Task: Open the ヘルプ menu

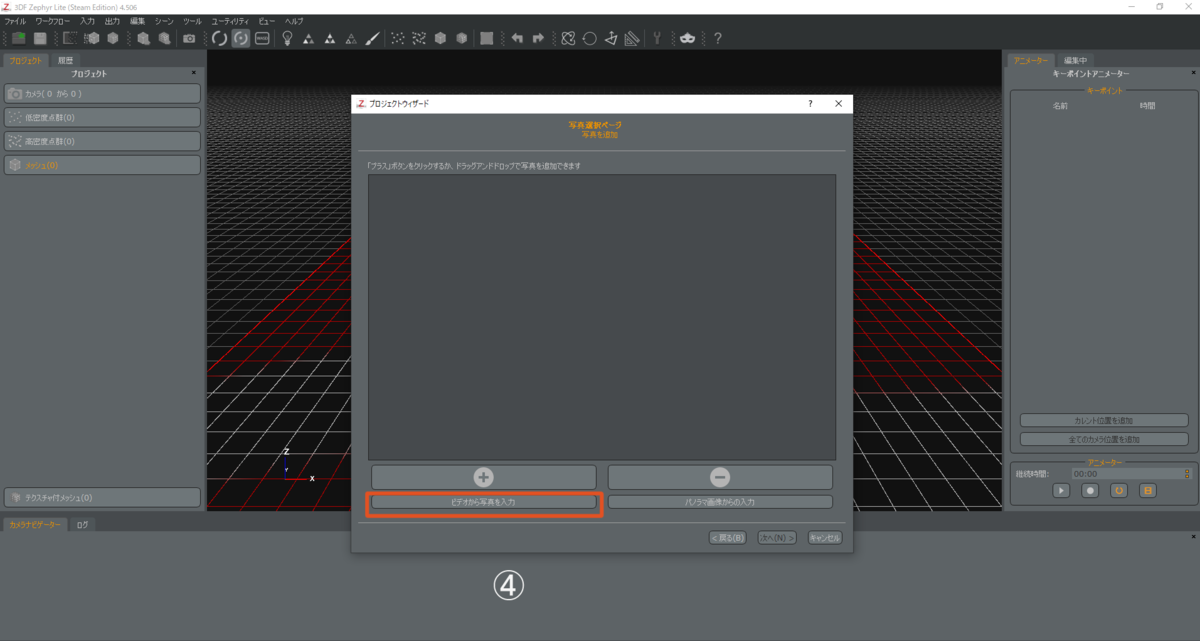Action: coord(294,21)
